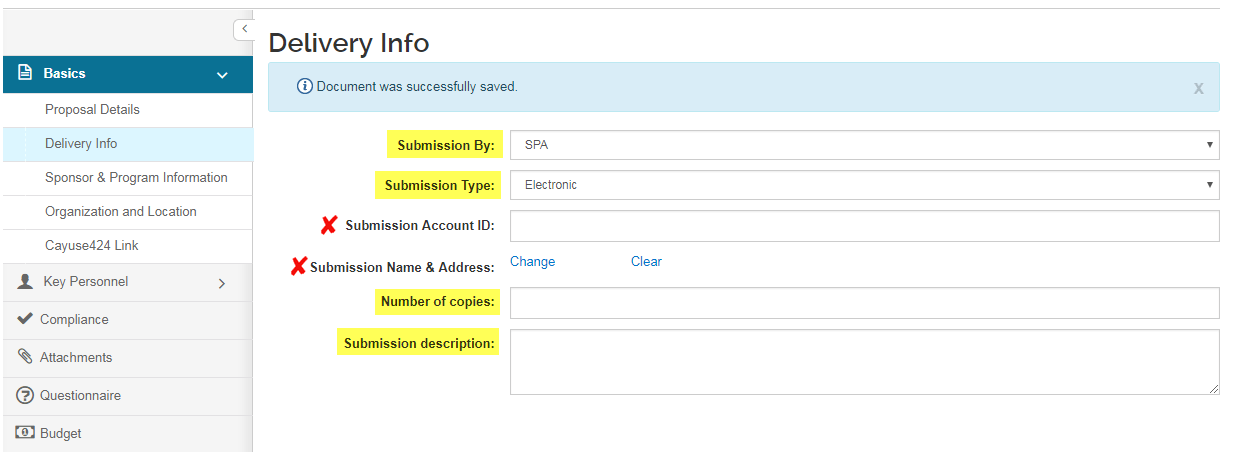Click the Questionnaire question mark icon
1233x452 pixels.
tap(26, 395)
